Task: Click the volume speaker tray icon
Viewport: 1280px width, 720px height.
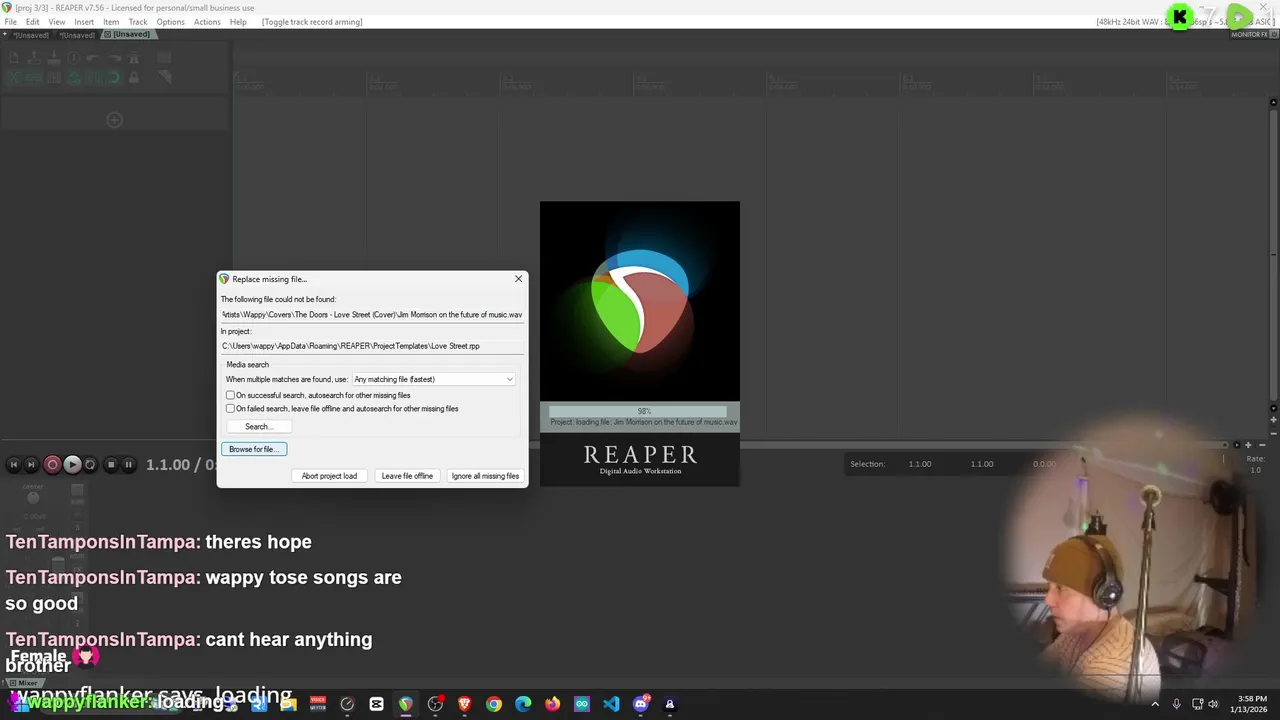Action: [x=1213, y=704]
